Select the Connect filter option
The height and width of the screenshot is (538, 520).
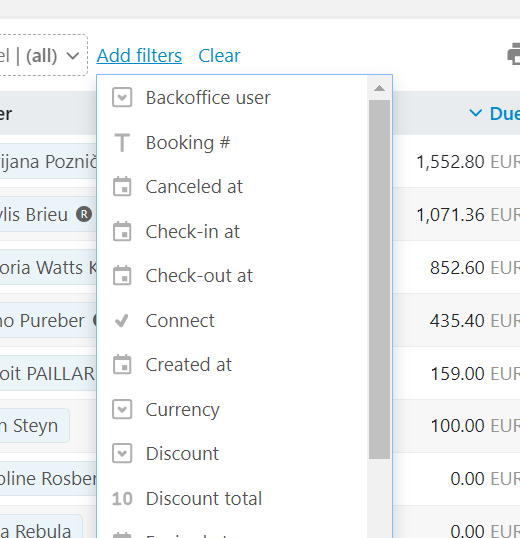[x=232, y=320]
